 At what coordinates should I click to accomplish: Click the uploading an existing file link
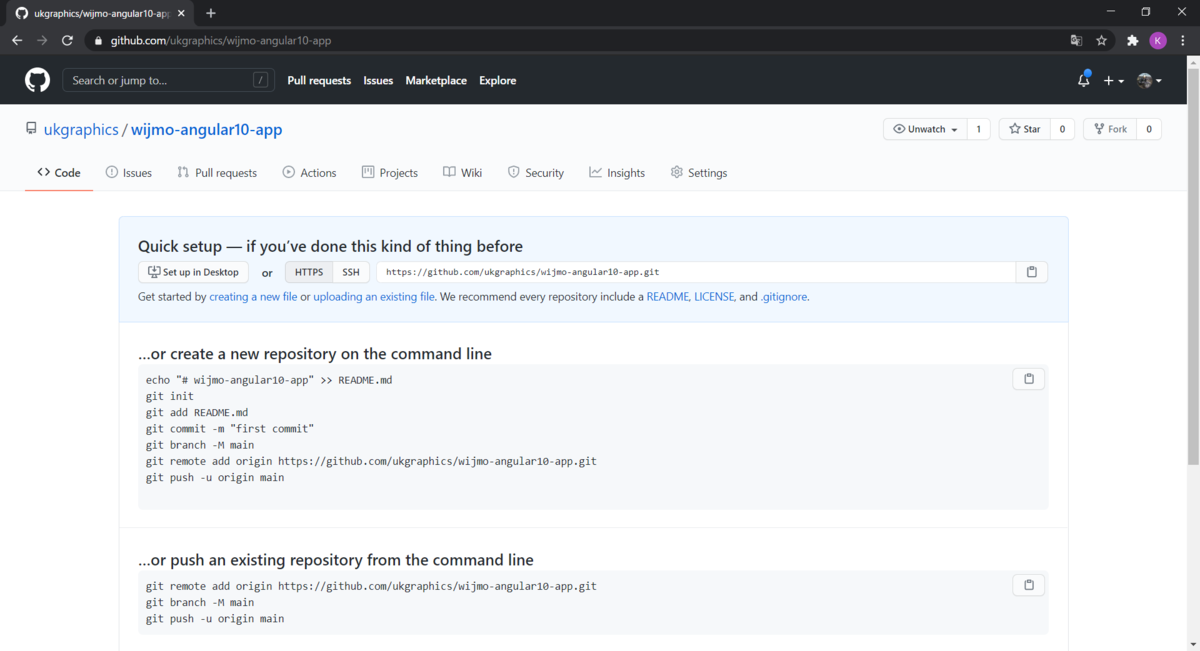[374, 297]
